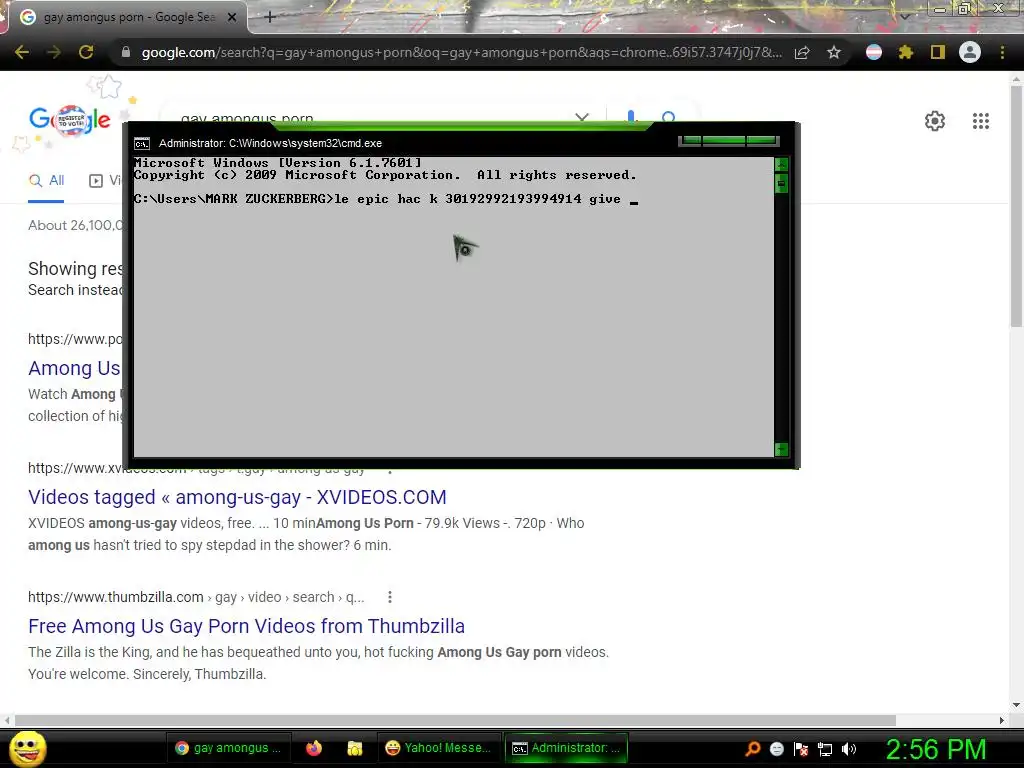
Task: Click the browser vertical scrollbar thumb
Action: [1016, 205]
